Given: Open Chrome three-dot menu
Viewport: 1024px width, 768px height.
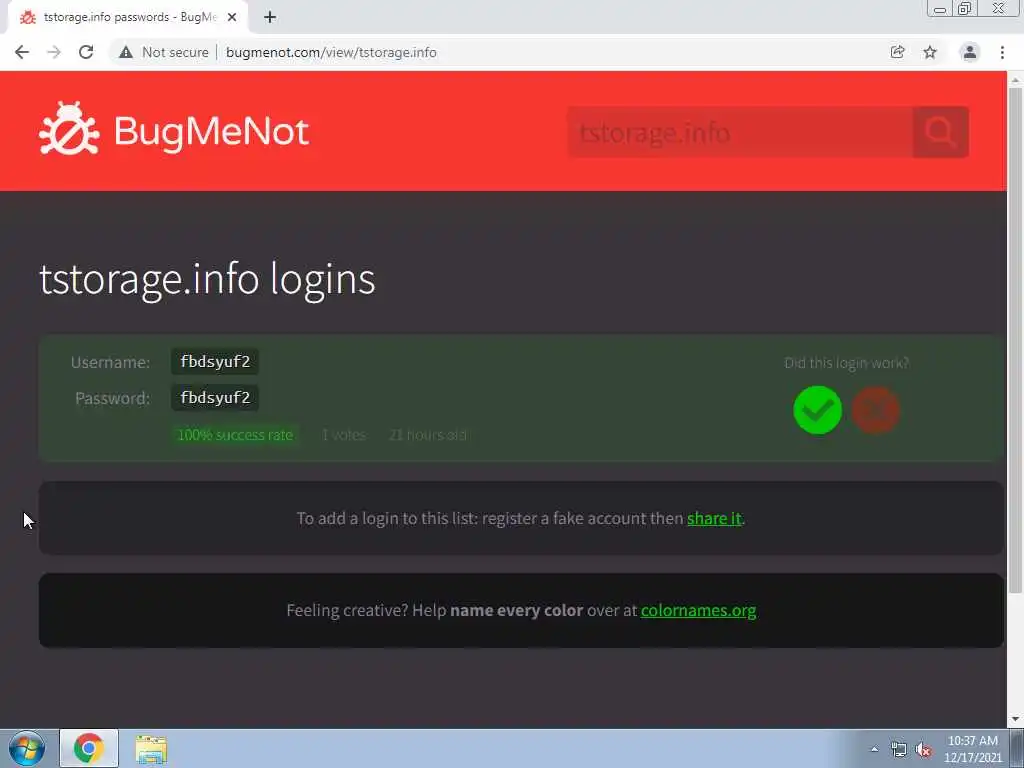Looking at the screenshot, I should 1002,52.
